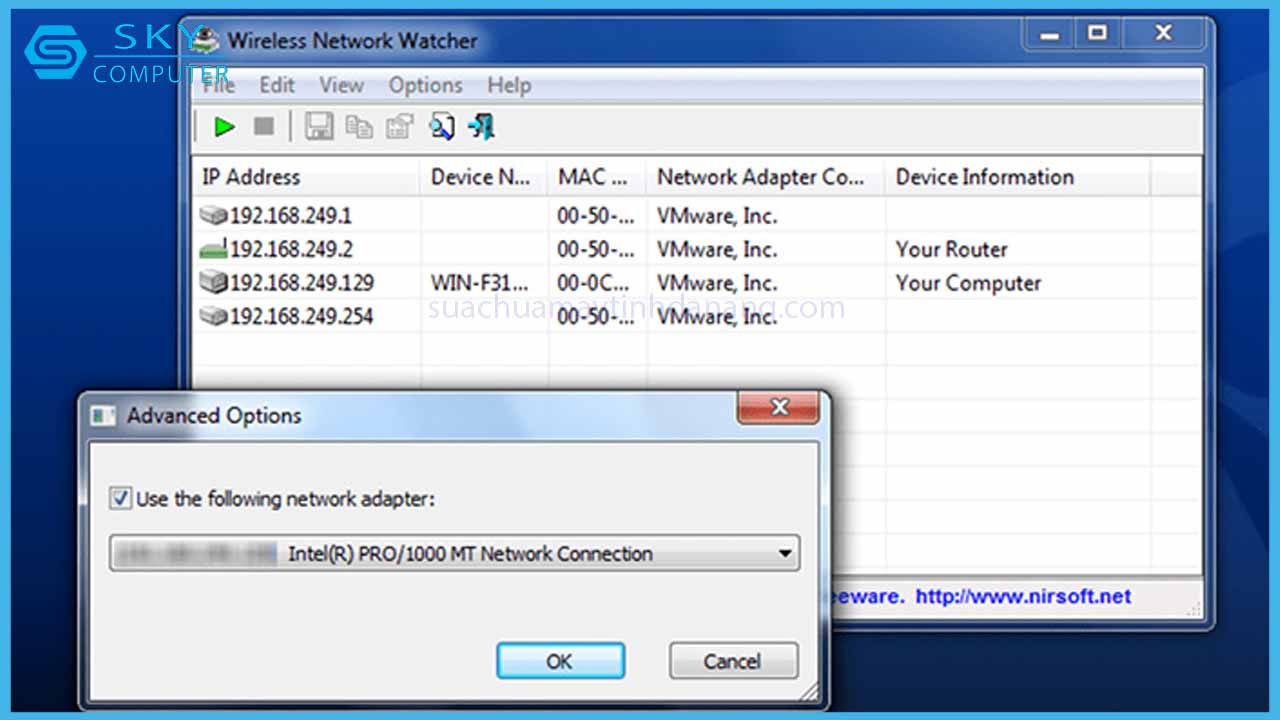Open the Options menu

click(x=426, y=86)
